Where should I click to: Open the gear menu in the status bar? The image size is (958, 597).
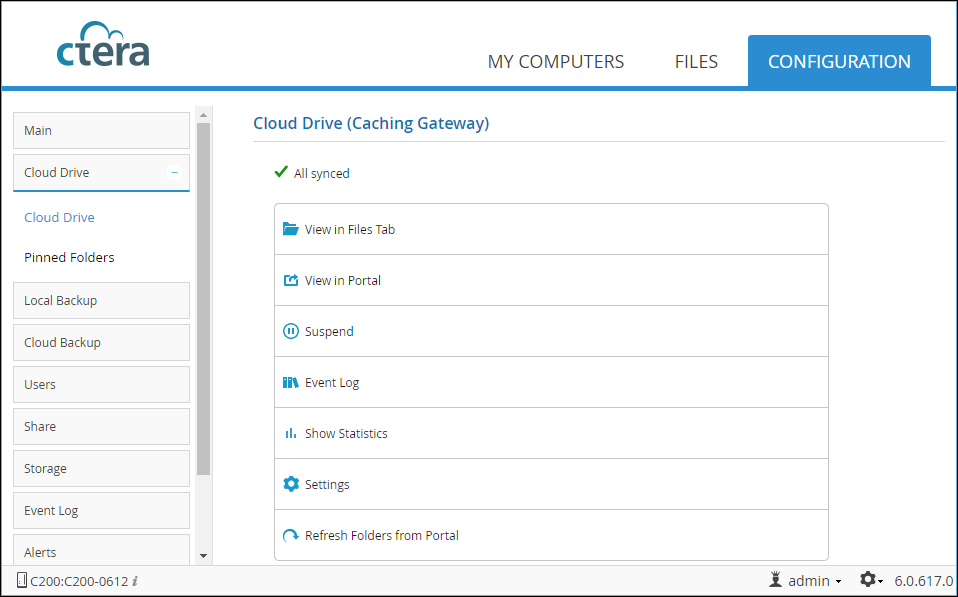click(871, 579)
